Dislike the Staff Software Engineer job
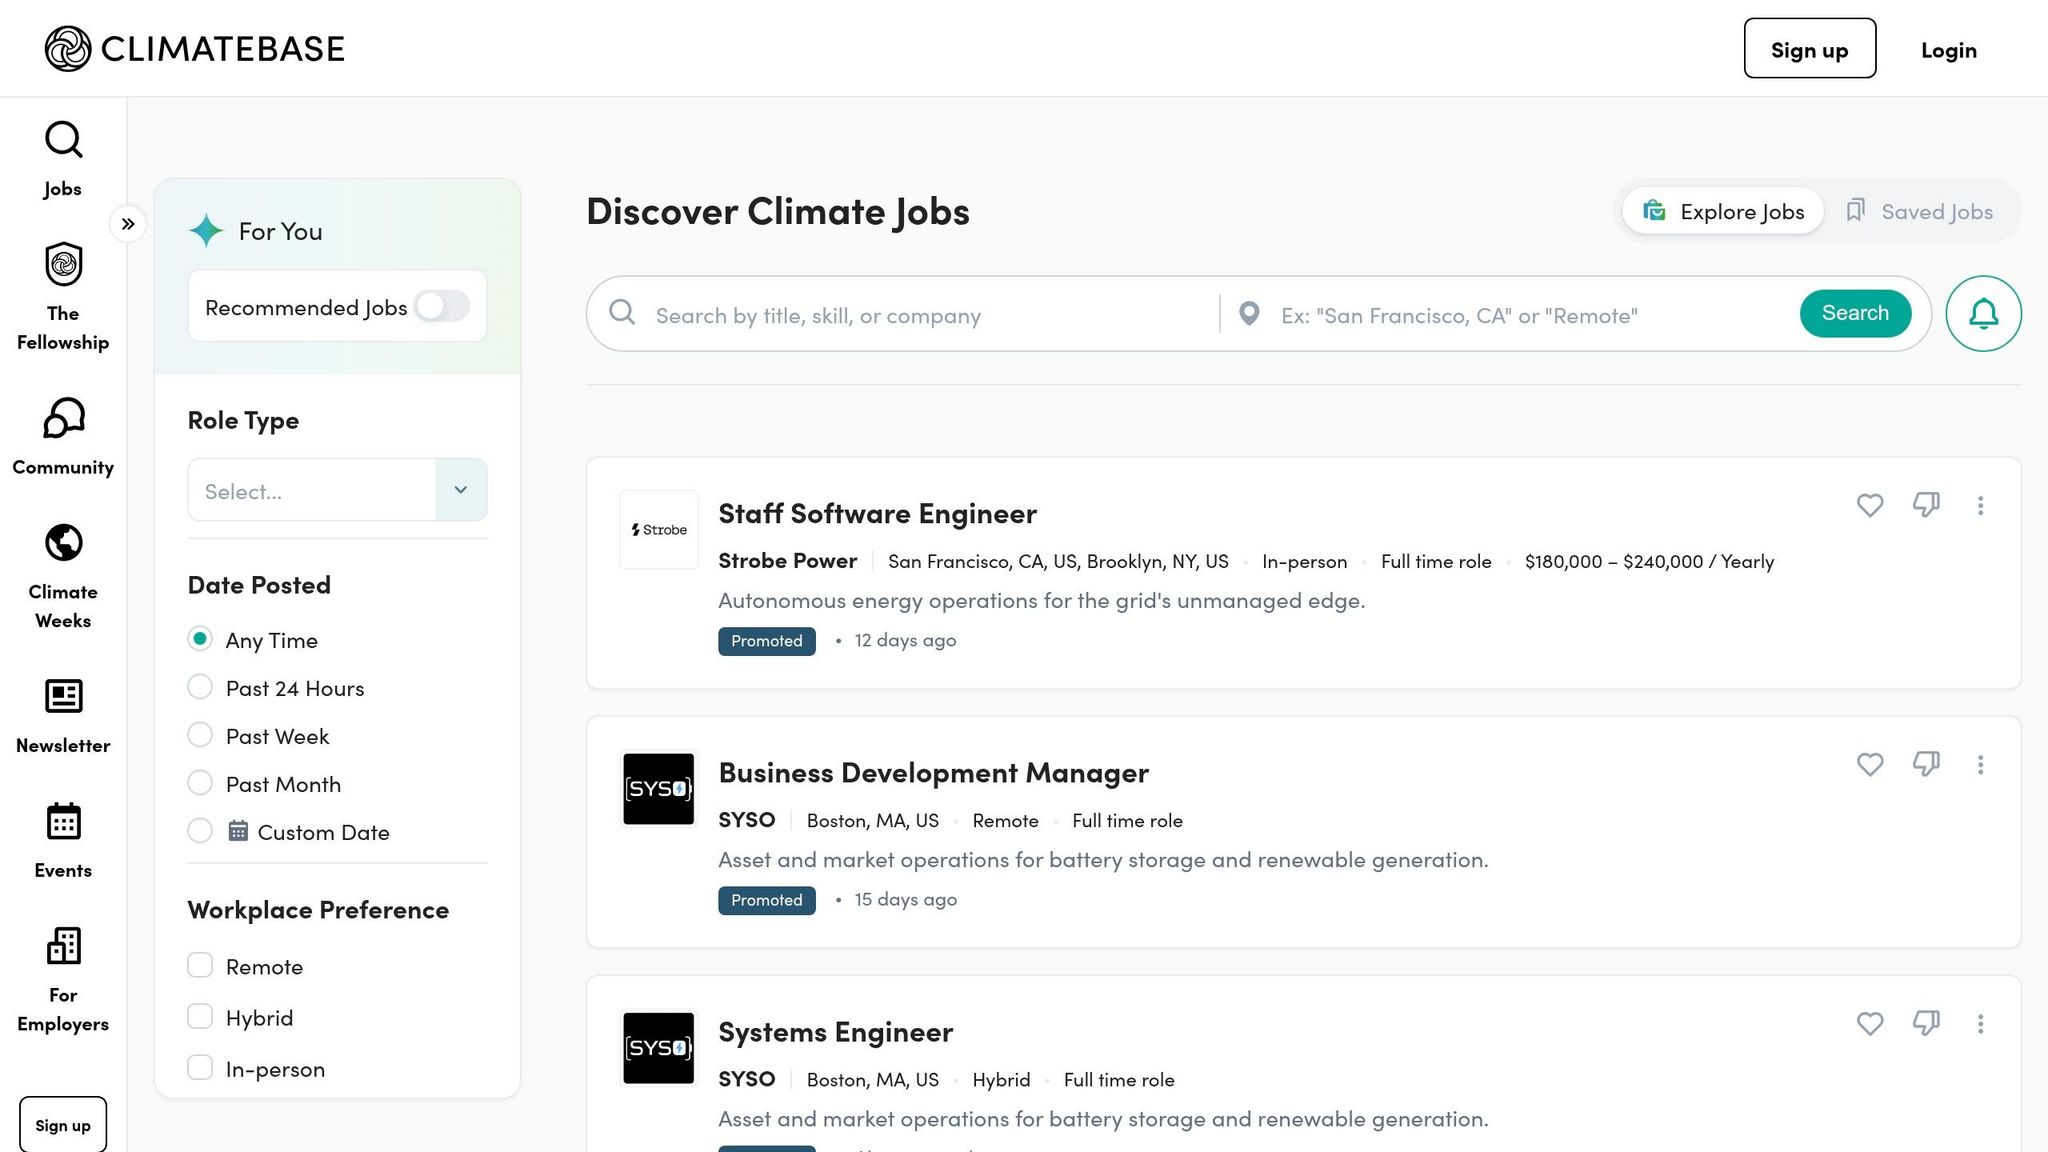Viewport: 2048px width, 1152px height. [1926, 505]
